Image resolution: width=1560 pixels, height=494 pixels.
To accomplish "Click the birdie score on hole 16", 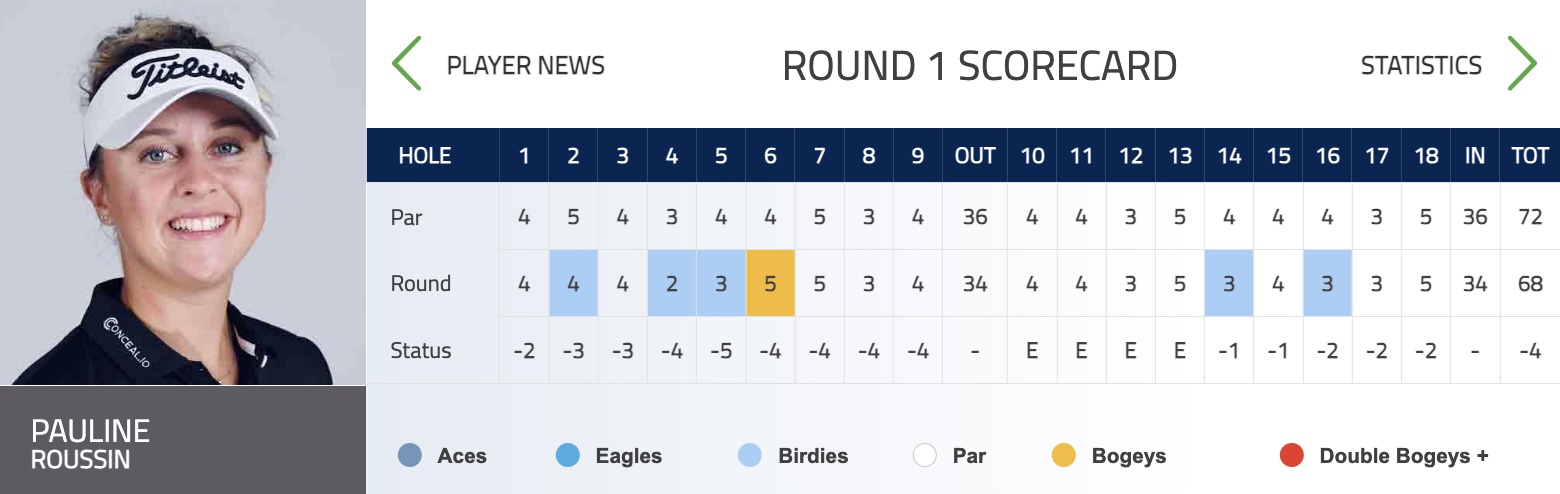I will (x=1327, y=284).
